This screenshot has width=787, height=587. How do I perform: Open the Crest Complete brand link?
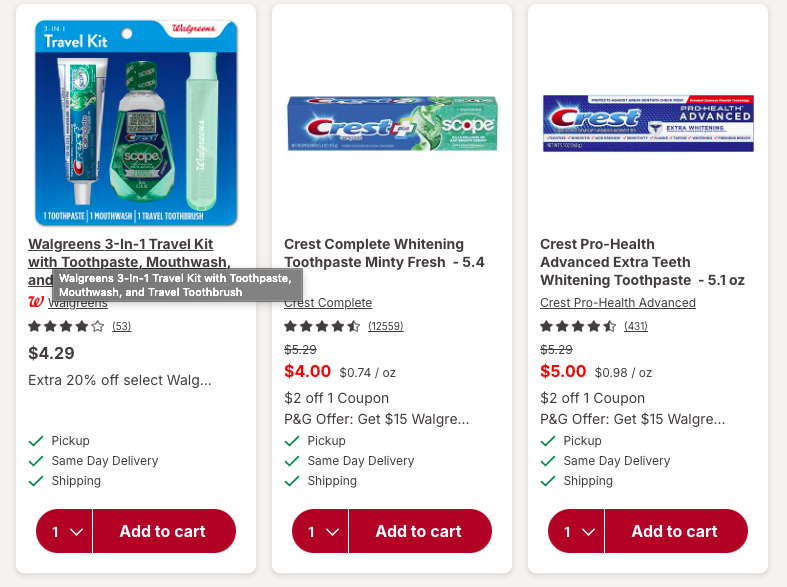(328, 303)
